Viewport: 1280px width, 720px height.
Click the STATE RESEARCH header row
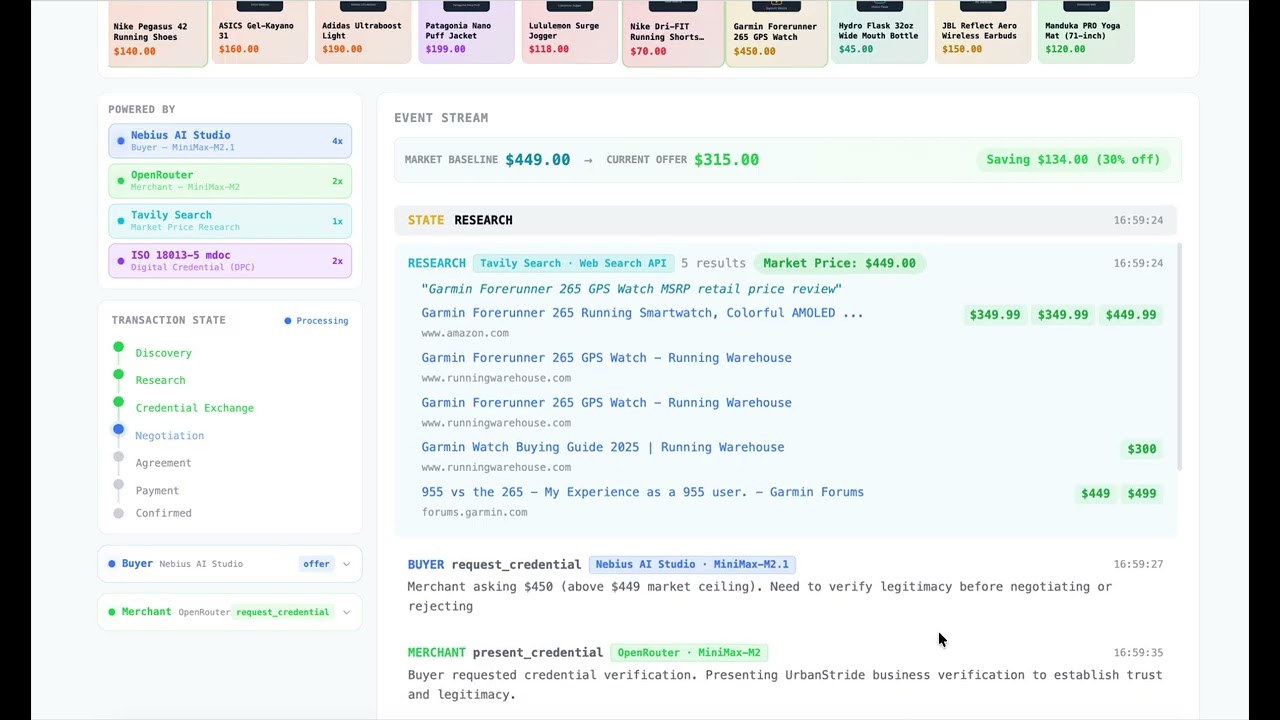(785, 220)
